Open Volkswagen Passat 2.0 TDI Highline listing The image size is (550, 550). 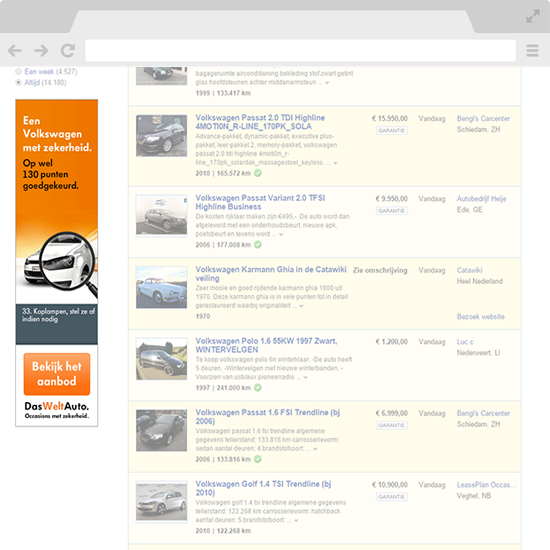tap(260, 122)
